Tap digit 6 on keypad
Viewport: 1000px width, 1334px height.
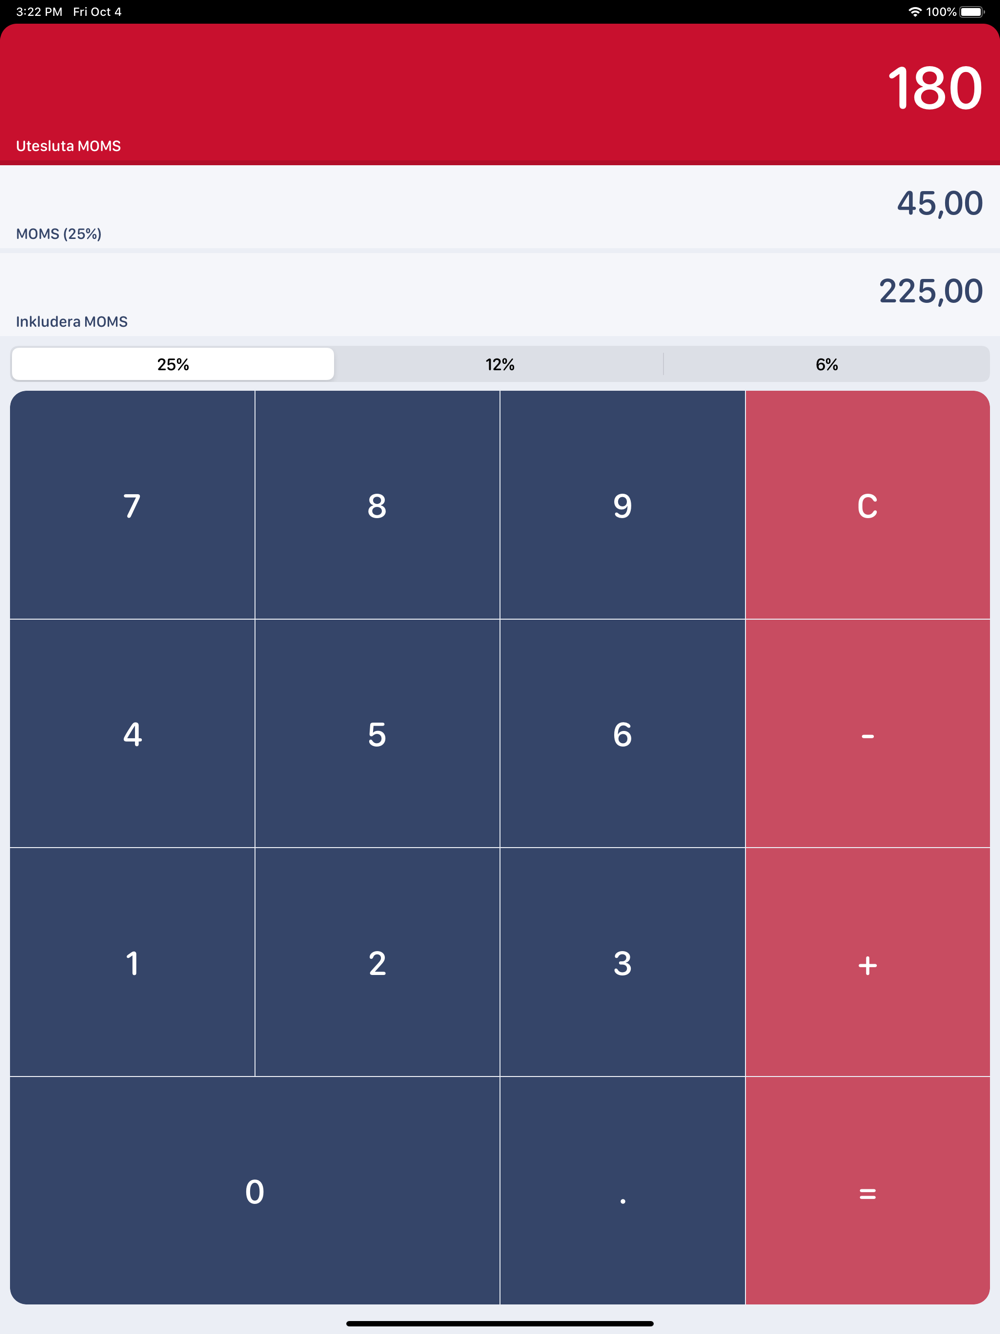click(622, 734)
